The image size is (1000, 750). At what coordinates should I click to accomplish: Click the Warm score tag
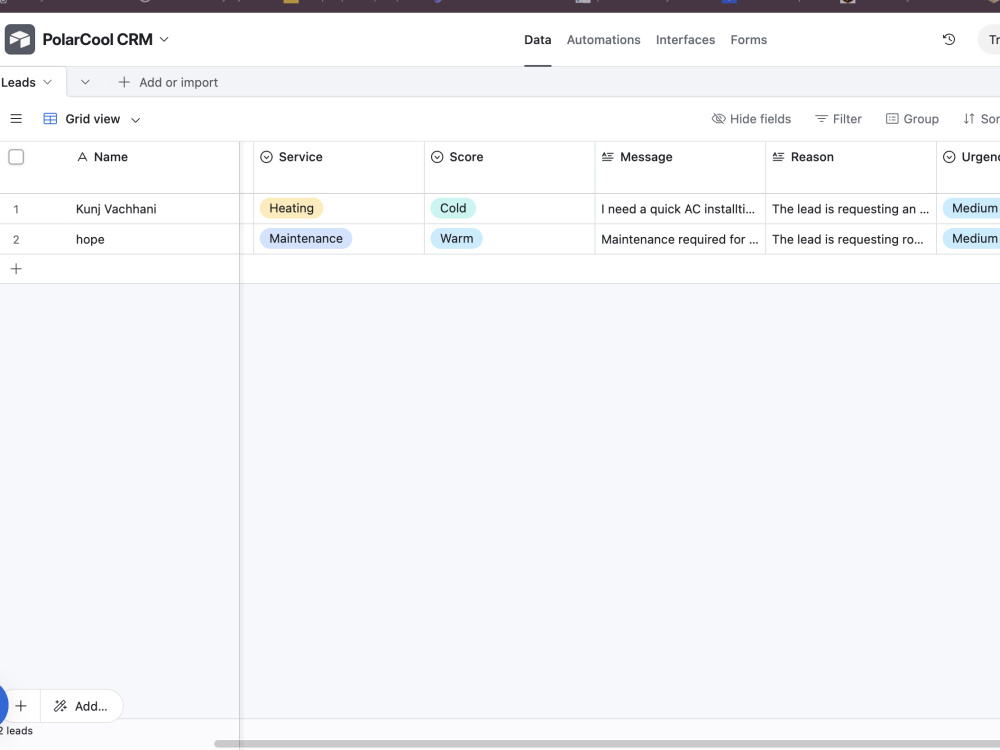click(457, 239)
